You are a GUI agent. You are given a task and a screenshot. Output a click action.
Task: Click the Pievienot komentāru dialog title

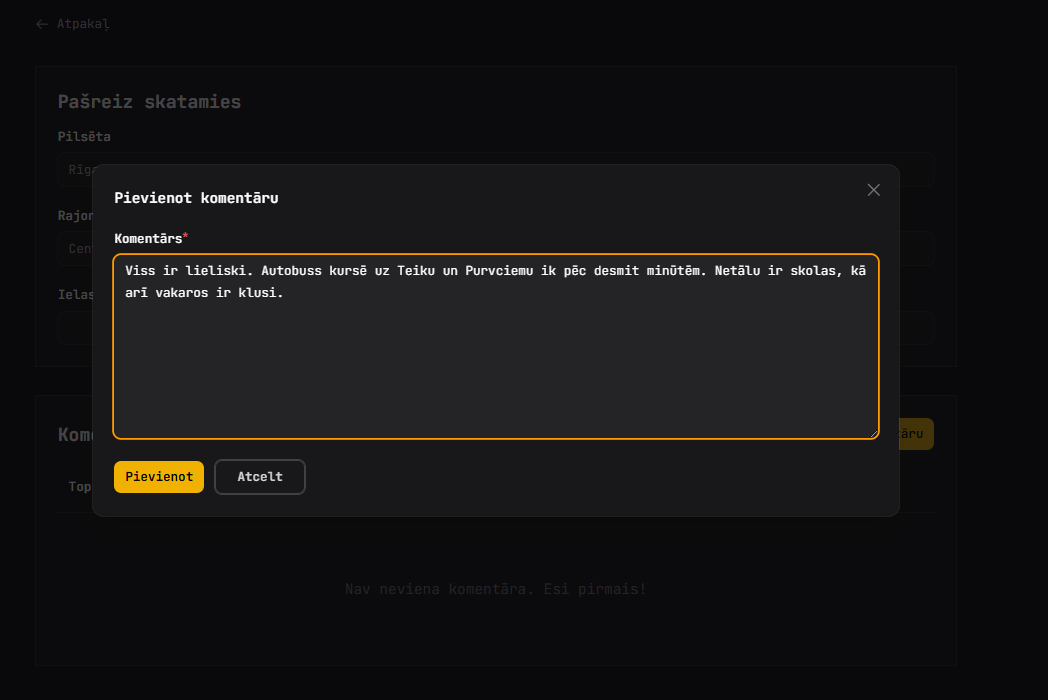tap(196, 198)
